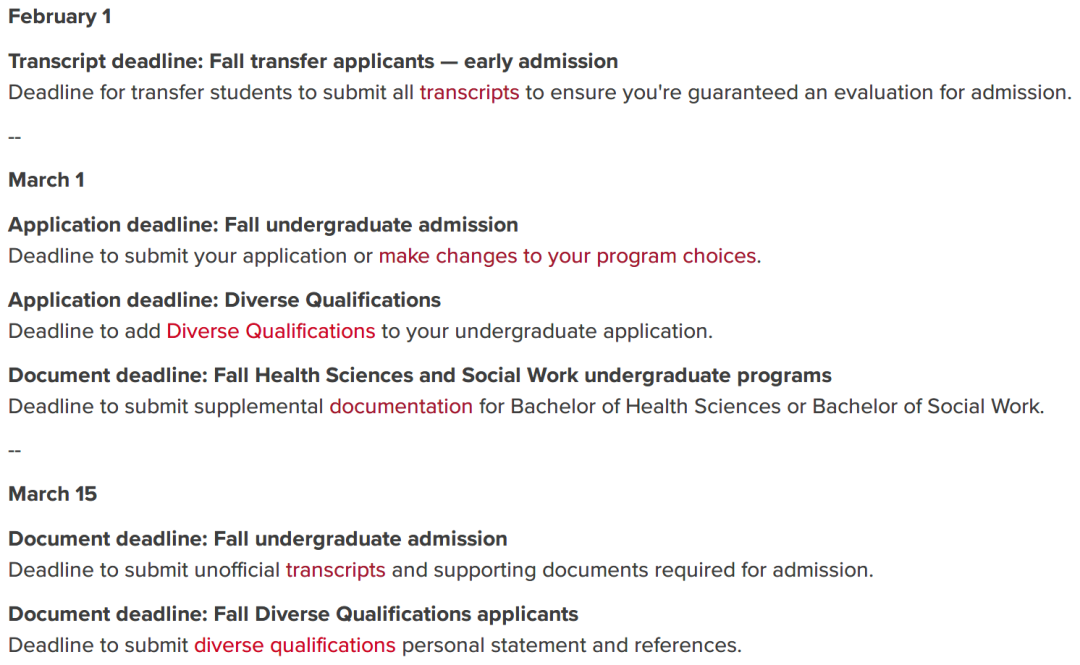Click the March 1 date heading
The image size is (1080, 665).
pos(46,180)
